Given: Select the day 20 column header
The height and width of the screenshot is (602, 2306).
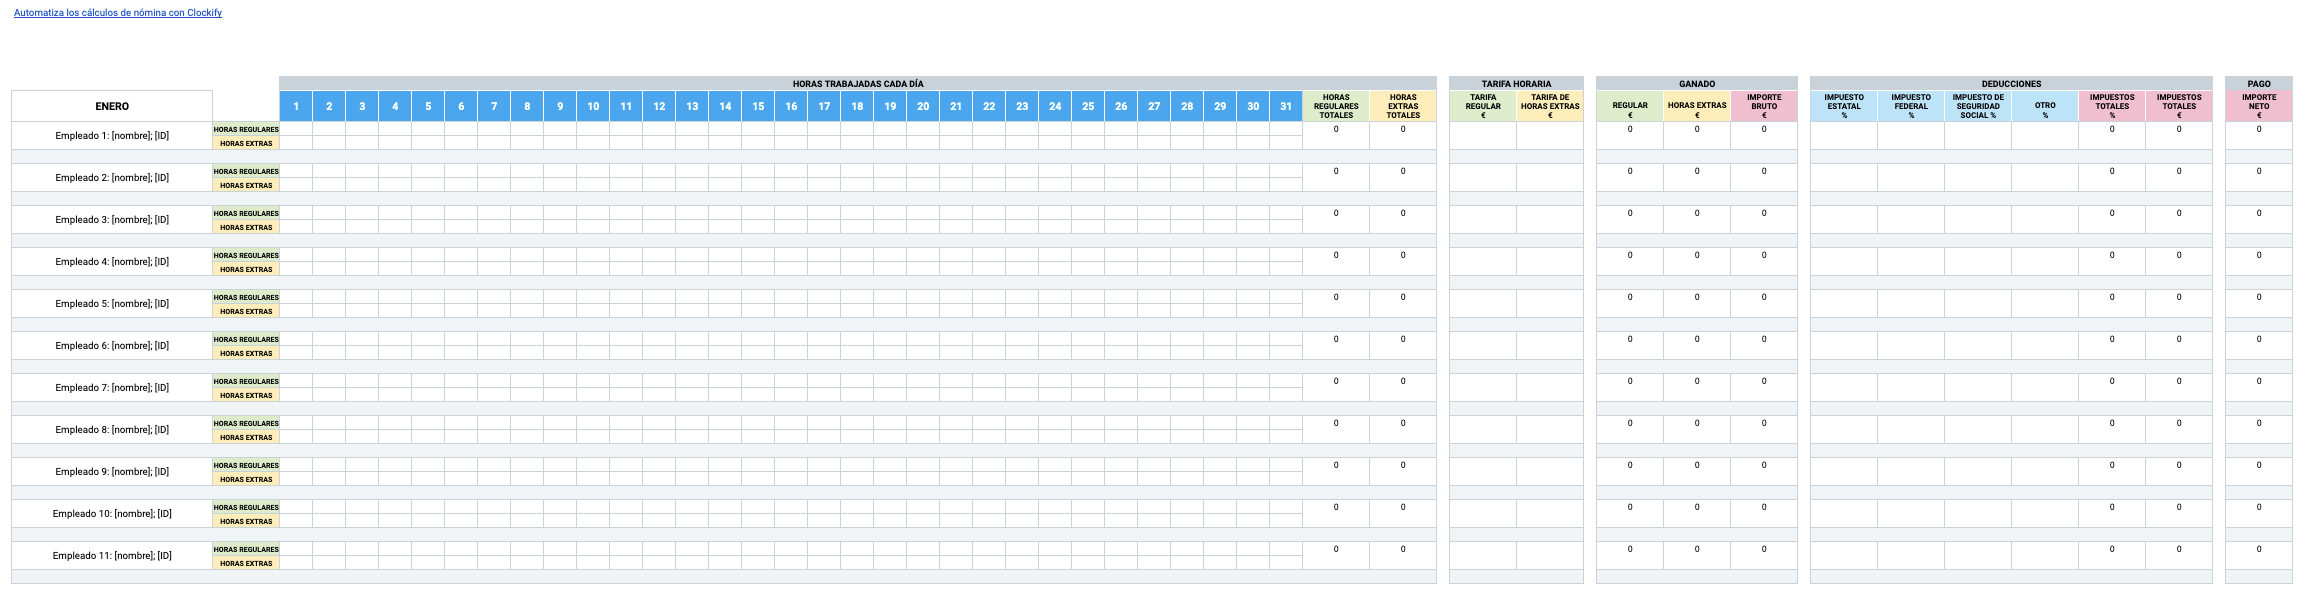Looking at the screenshot, I should point(923,106).
